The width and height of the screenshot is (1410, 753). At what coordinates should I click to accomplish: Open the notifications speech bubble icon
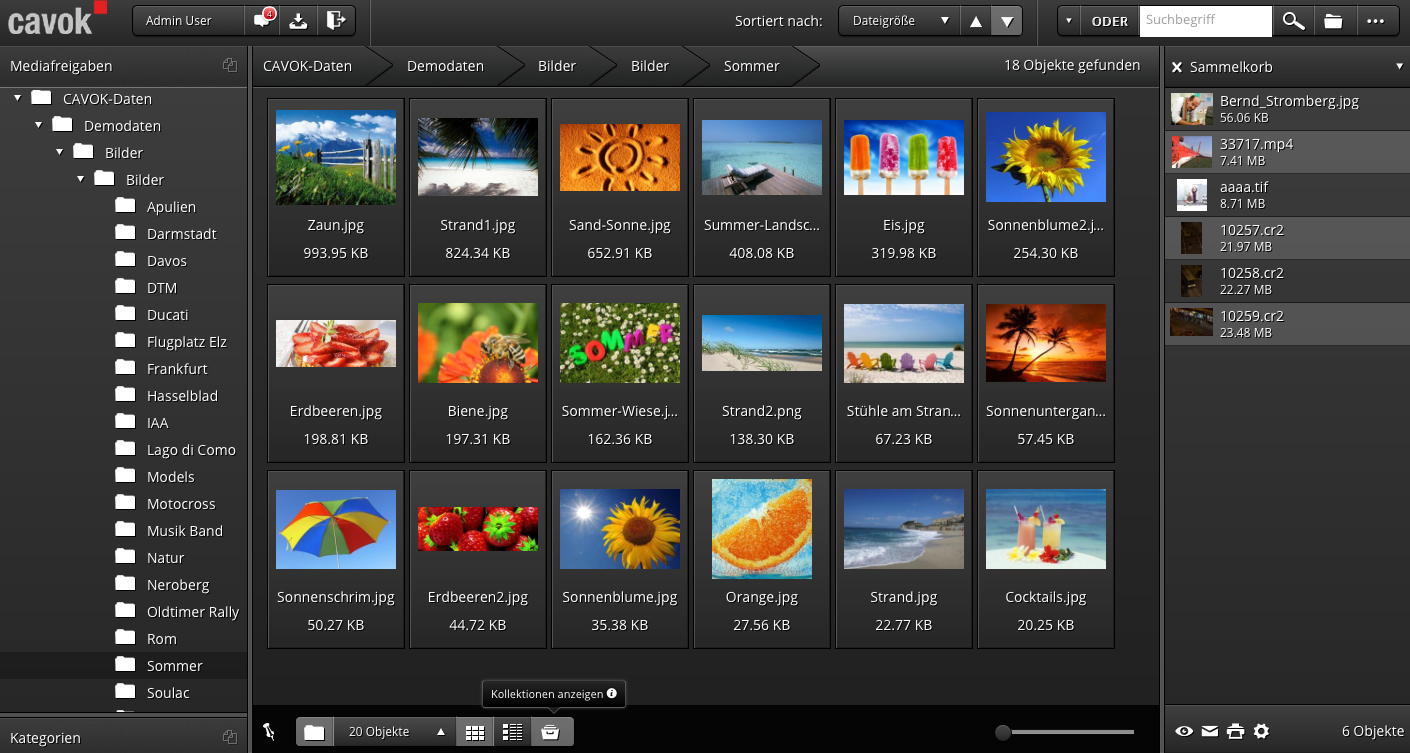coord(262,20)
